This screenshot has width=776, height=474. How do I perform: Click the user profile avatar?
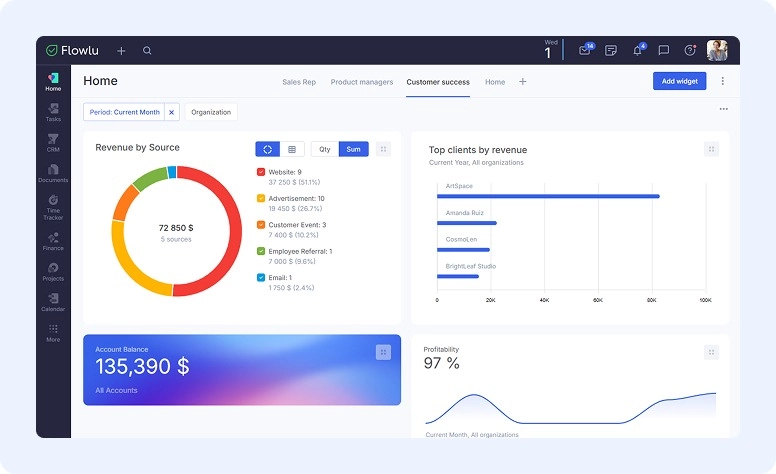tap(717, 50)
